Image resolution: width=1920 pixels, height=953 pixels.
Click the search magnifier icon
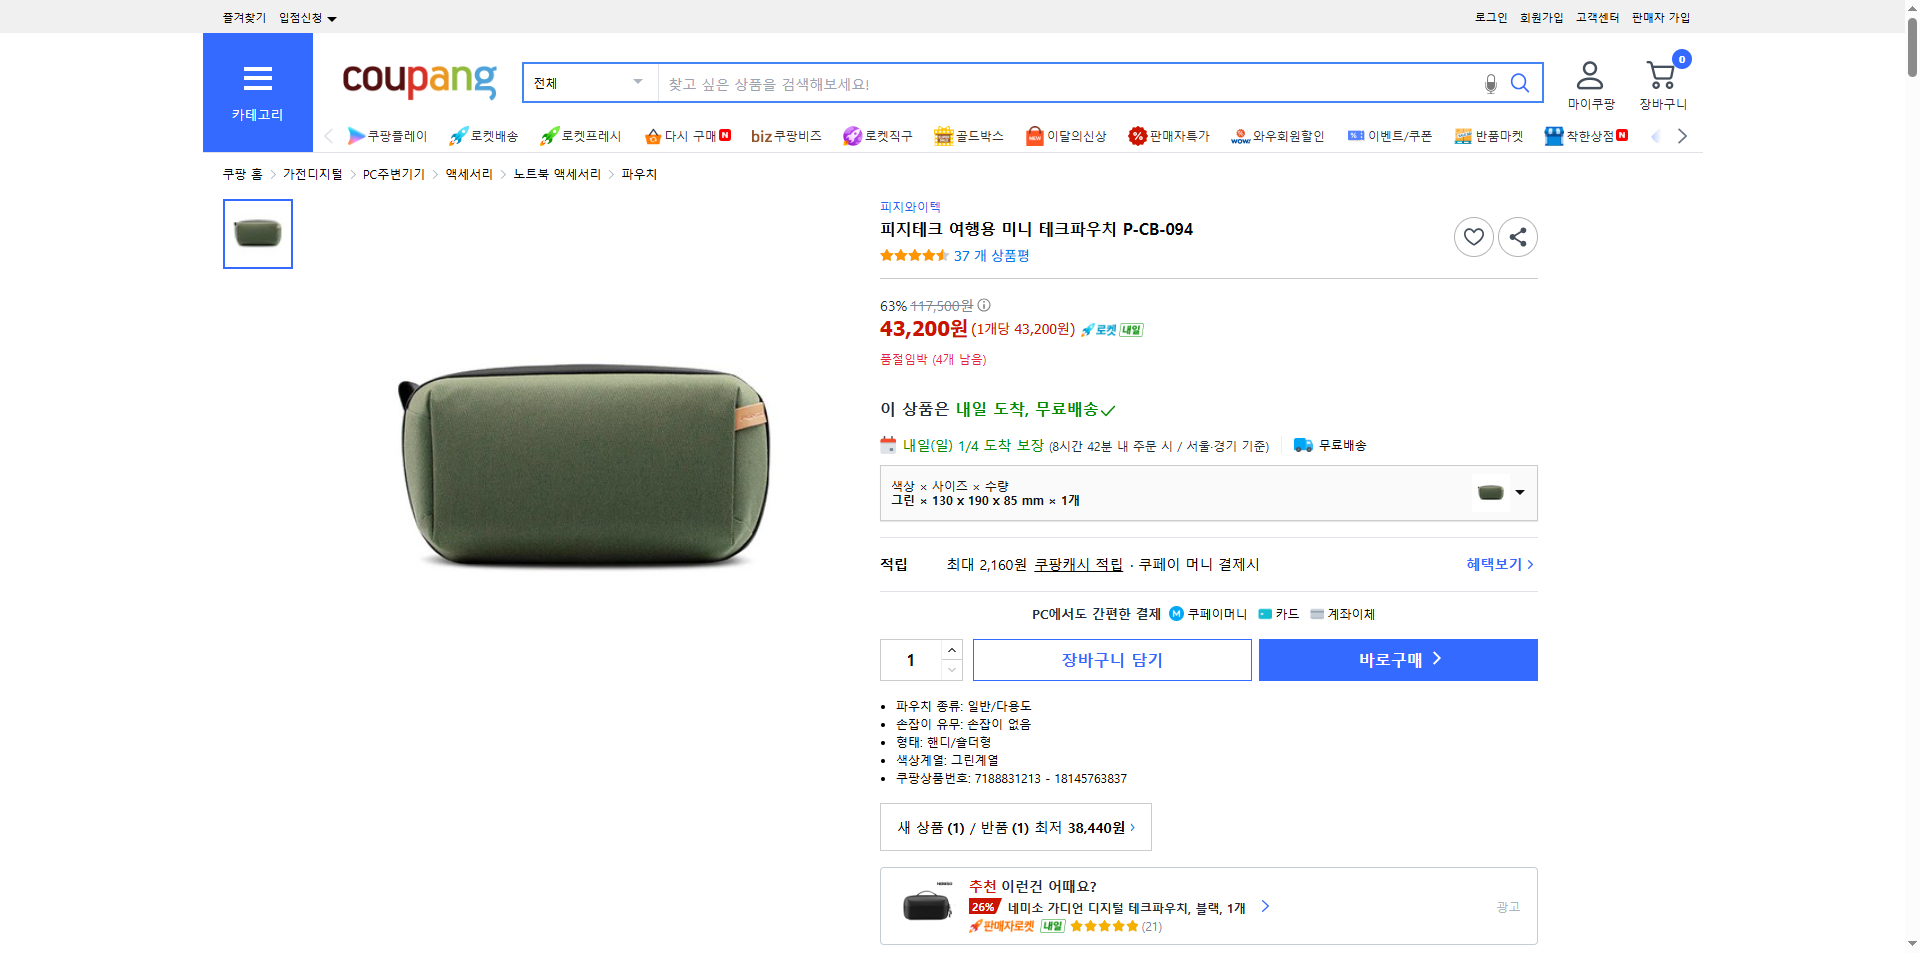point(1520,83)
